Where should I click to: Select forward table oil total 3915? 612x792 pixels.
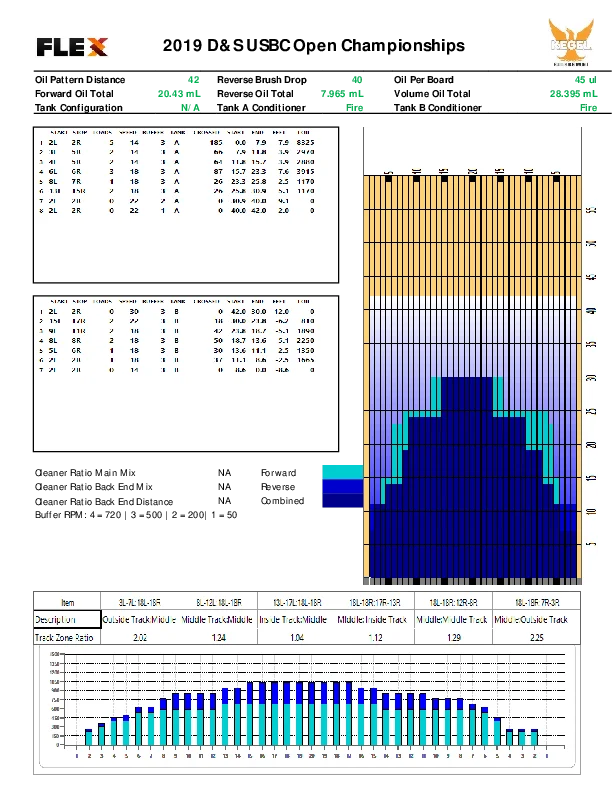305,172
